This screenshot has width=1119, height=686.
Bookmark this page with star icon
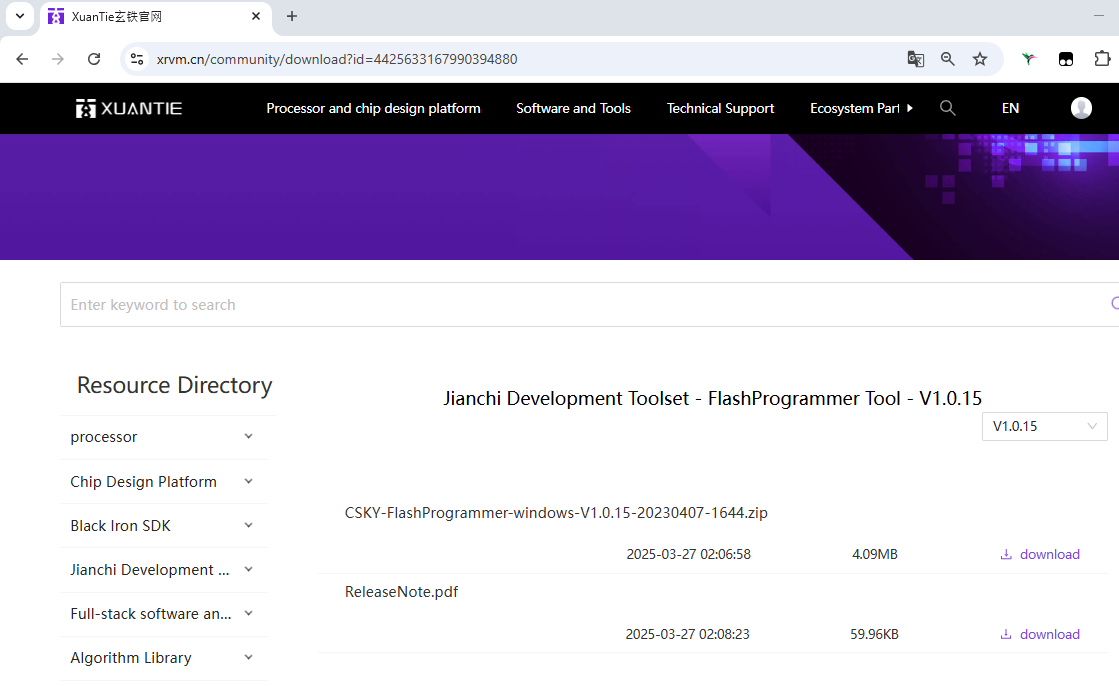(980, 59)
